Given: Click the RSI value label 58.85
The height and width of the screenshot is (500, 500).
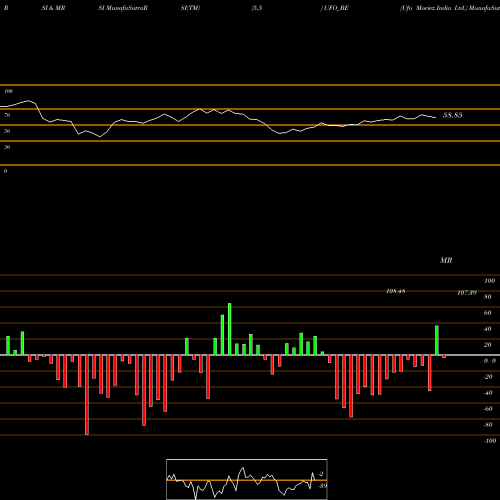Looking at the screenshot, I should click(x=452, y=115).
